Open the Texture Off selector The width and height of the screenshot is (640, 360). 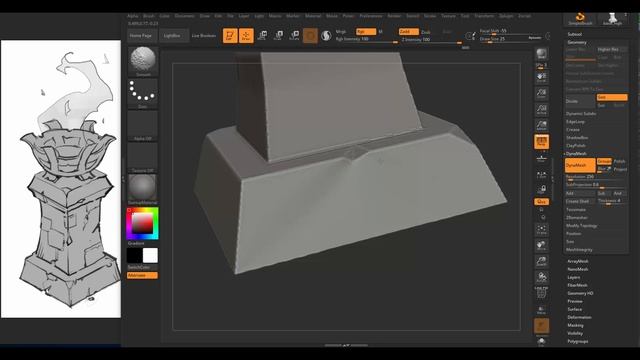(x=143, y=158)
